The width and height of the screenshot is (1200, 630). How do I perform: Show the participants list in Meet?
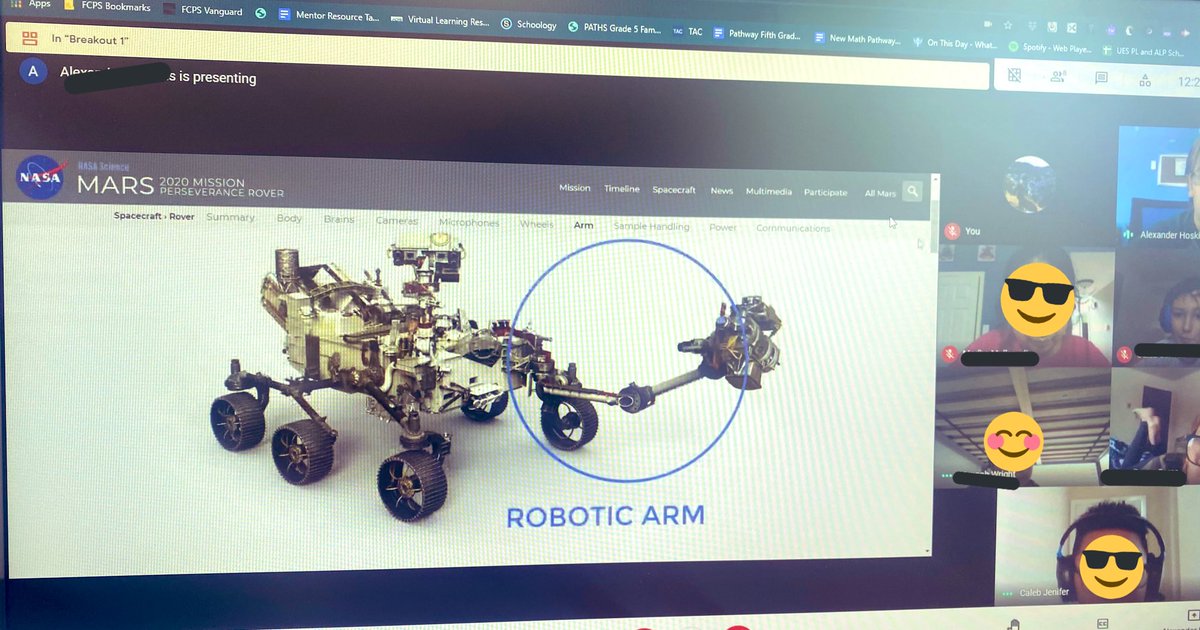[1057, 77]
